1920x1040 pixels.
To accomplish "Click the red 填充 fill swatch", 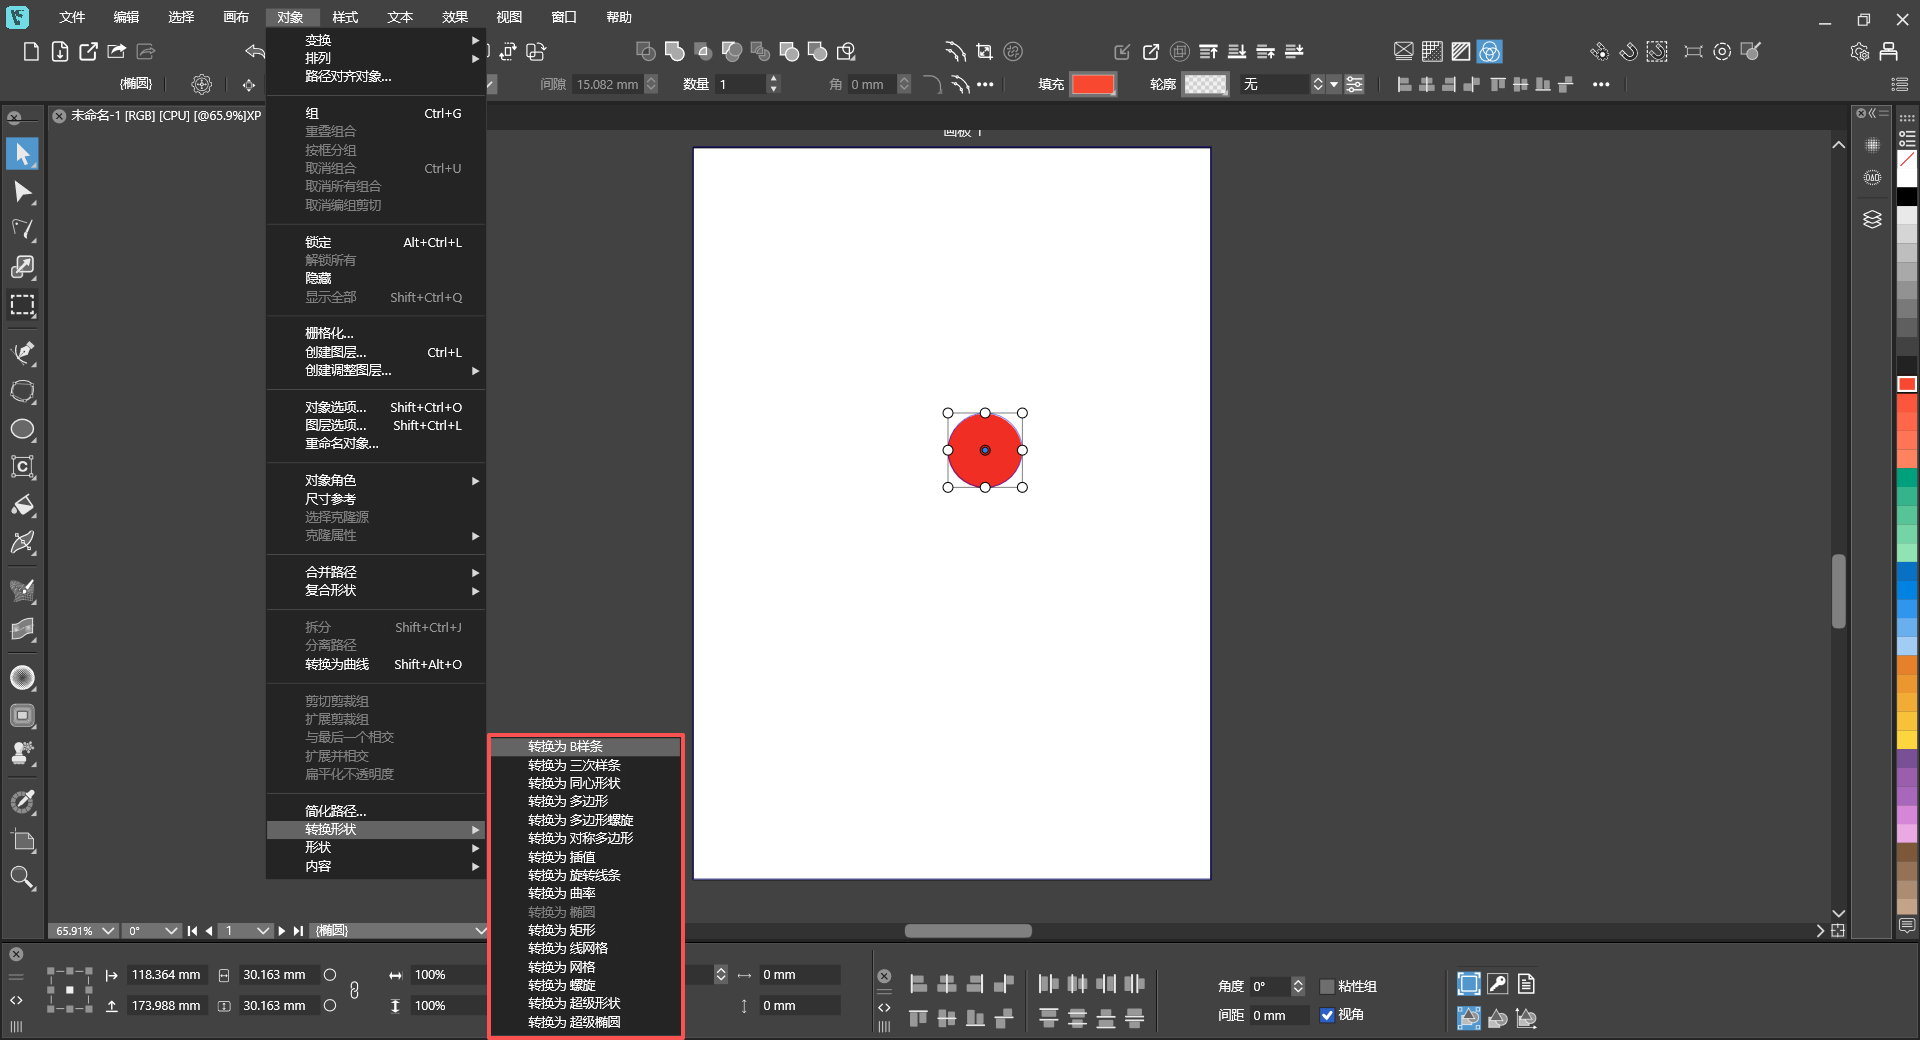I will [1093, 85].
